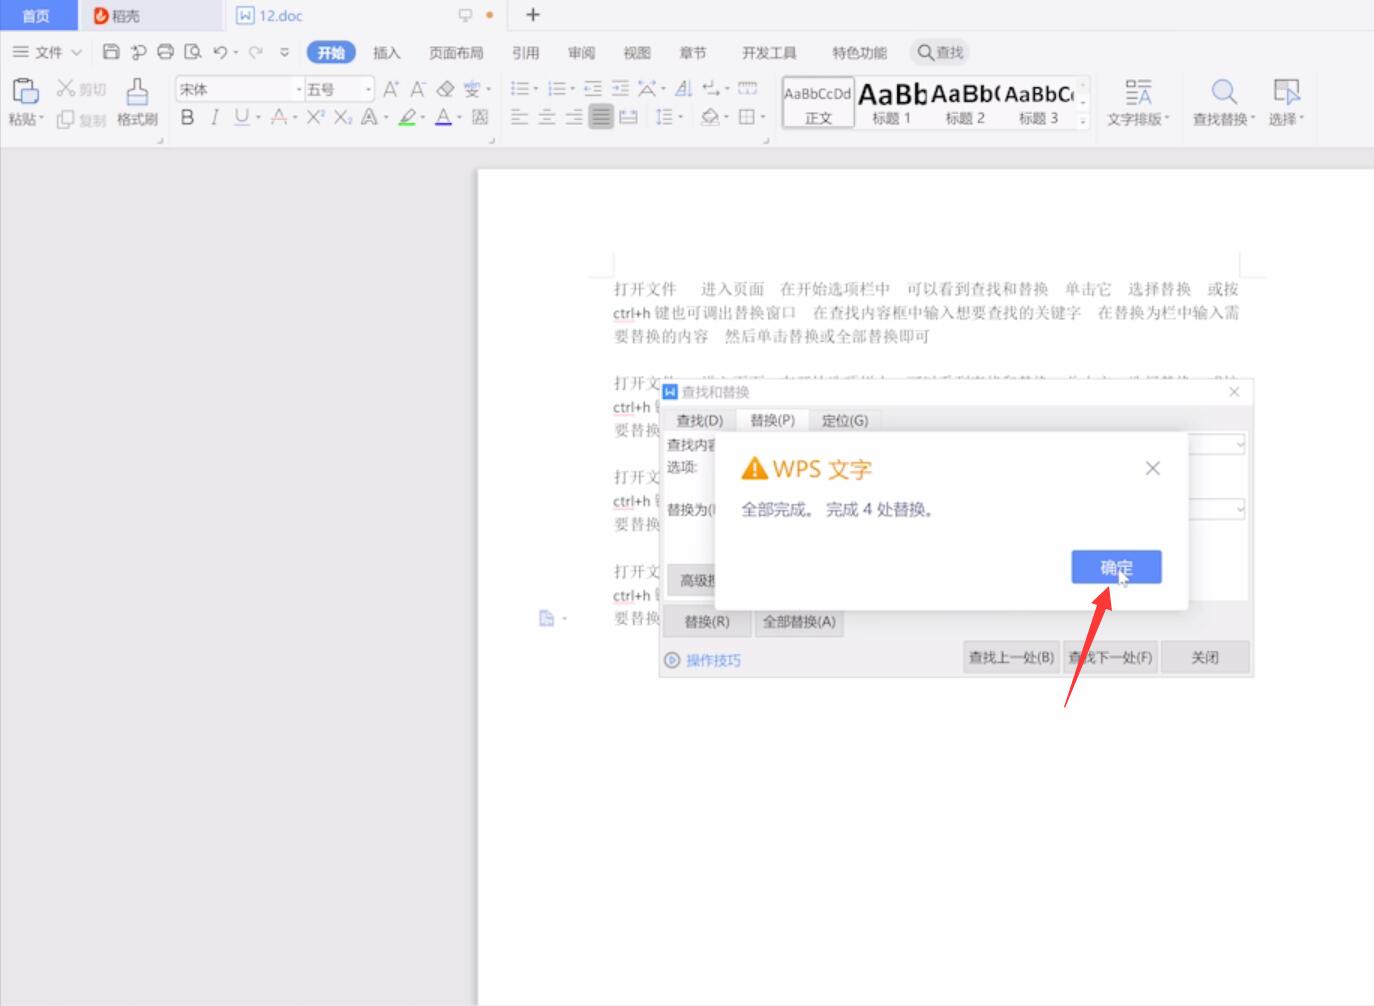The height and width of the screenshot is (1006, 1374).
Task: Click the text highlight color marker
Action: (x=406, y=117)
